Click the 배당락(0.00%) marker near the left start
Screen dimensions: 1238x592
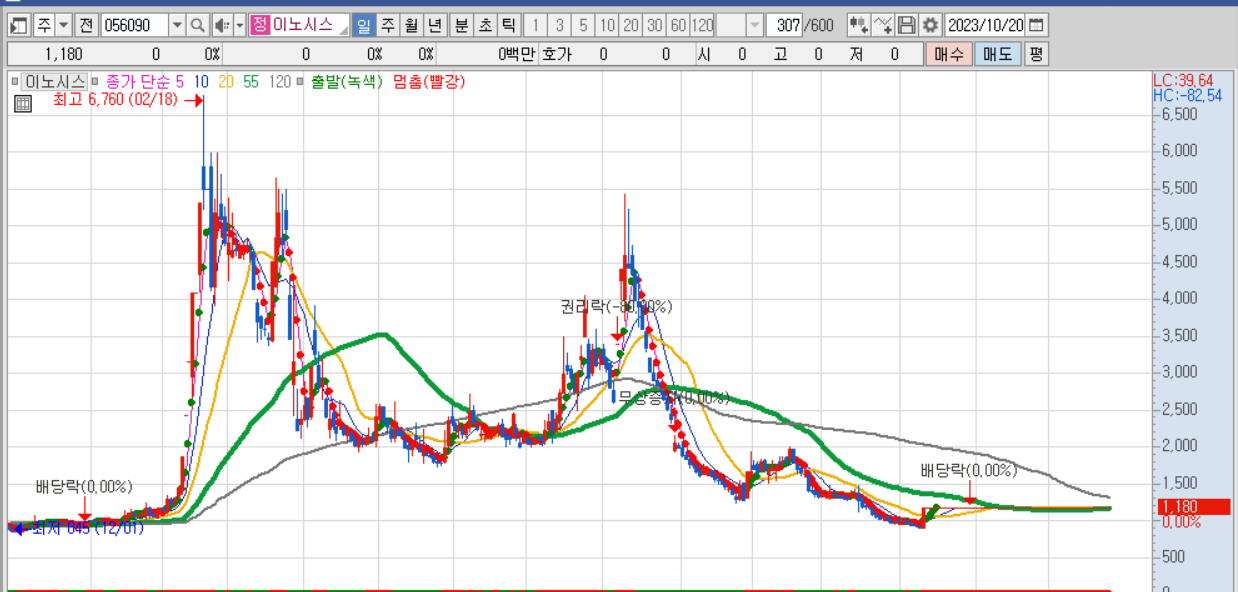click(84, 487)
